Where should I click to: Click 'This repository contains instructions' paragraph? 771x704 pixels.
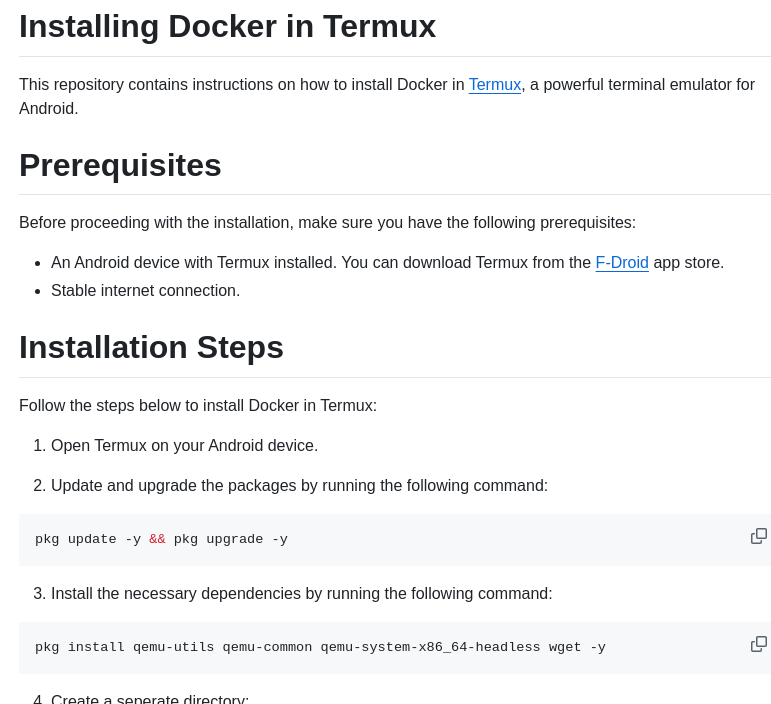387,96
